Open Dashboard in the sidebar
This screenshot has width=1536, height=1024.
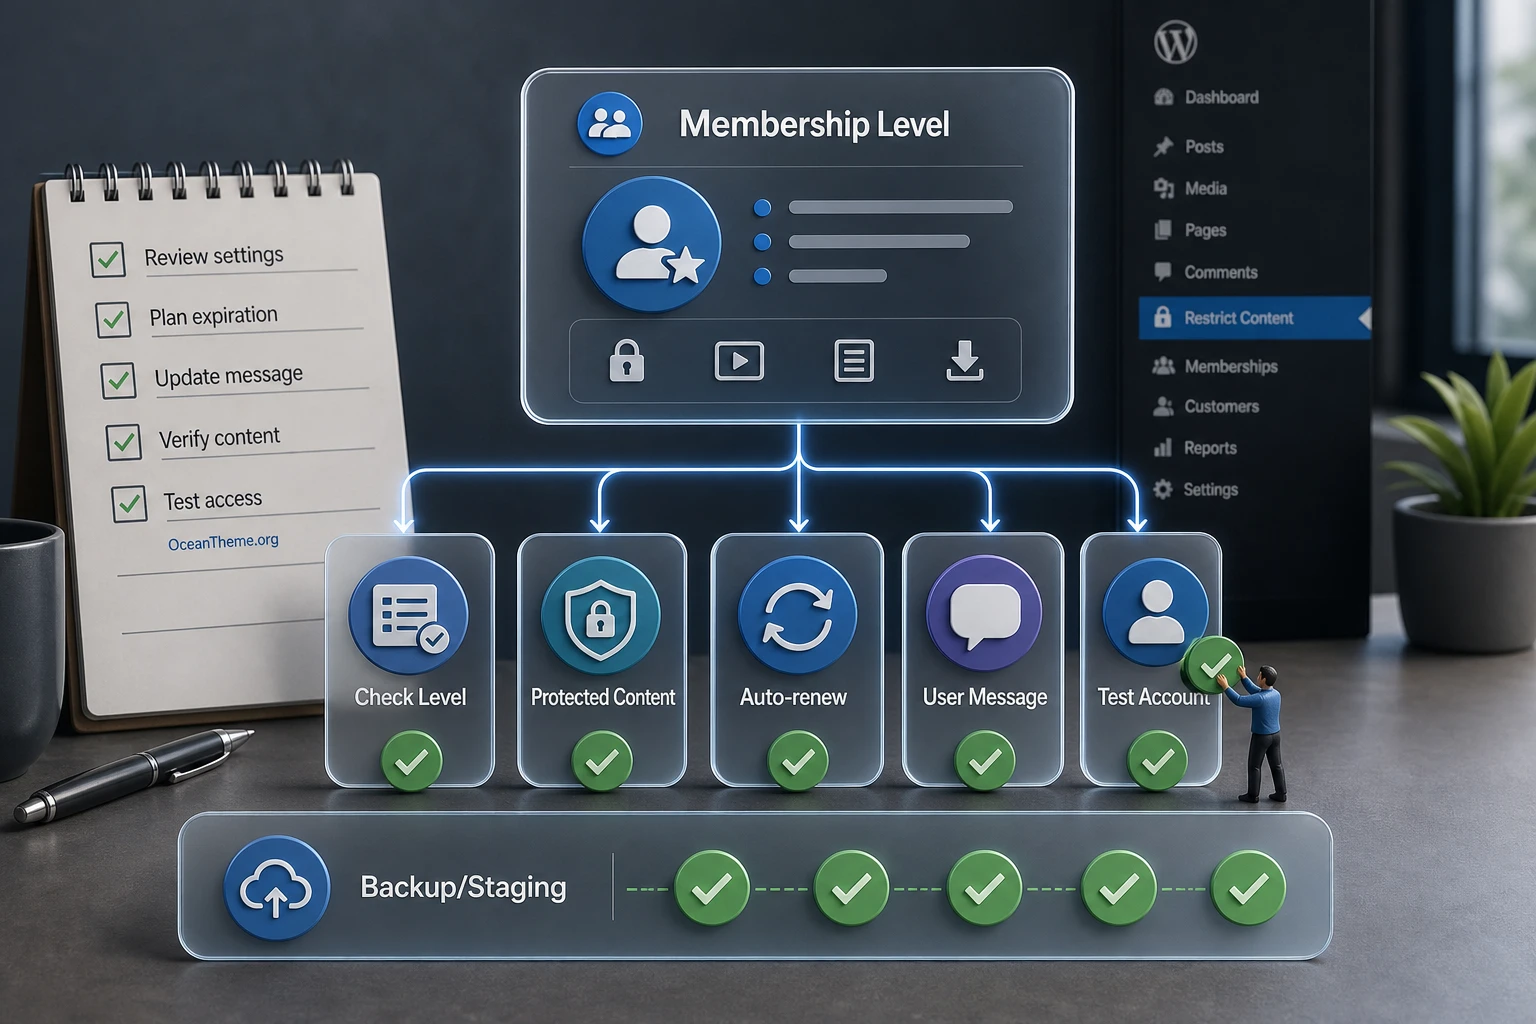[1206, 97]
